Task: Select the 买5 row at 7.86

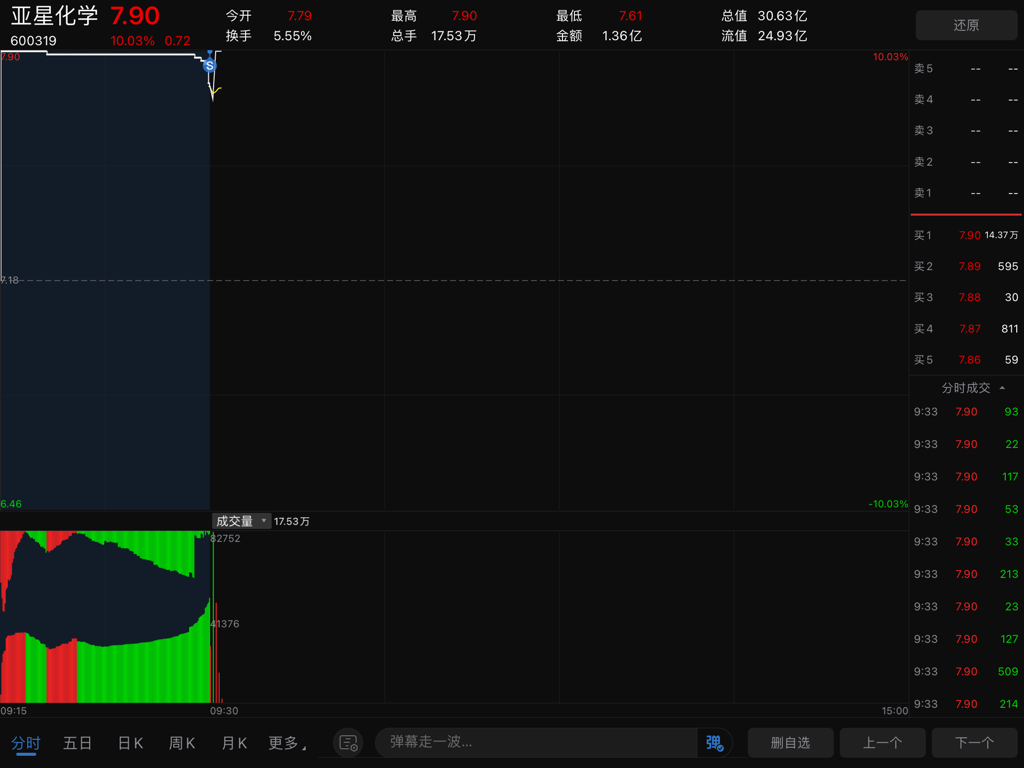Action: [x=966, y=360]
